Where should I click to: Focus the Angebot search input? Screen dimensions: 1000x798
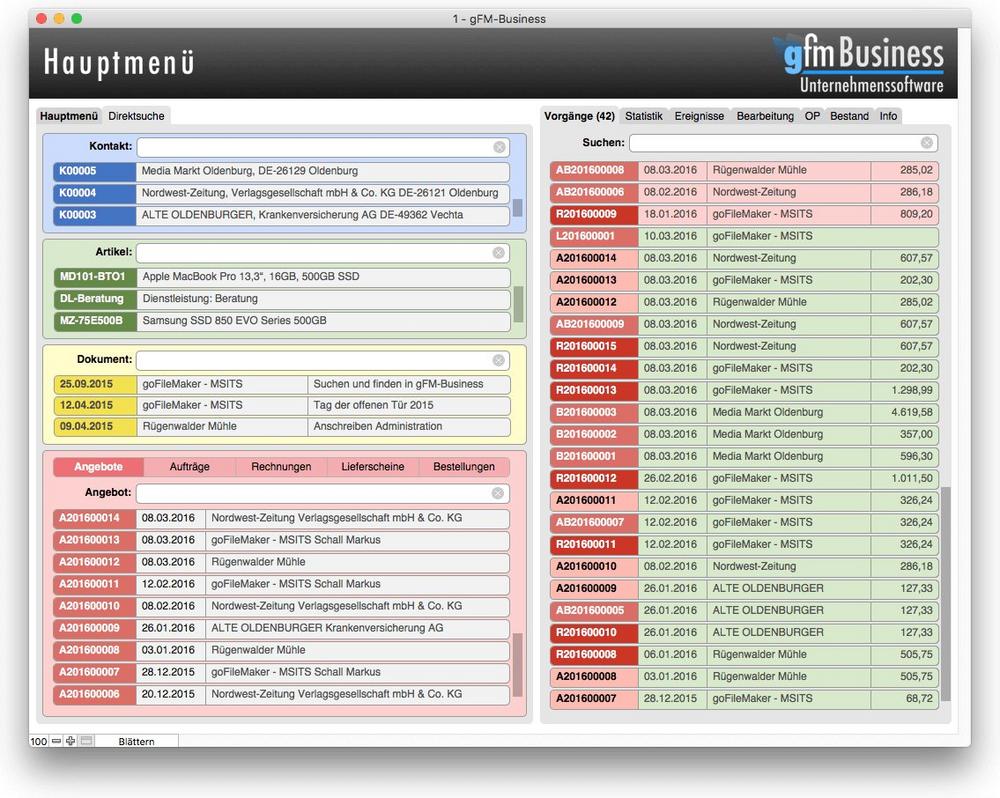tap(323, 493)
